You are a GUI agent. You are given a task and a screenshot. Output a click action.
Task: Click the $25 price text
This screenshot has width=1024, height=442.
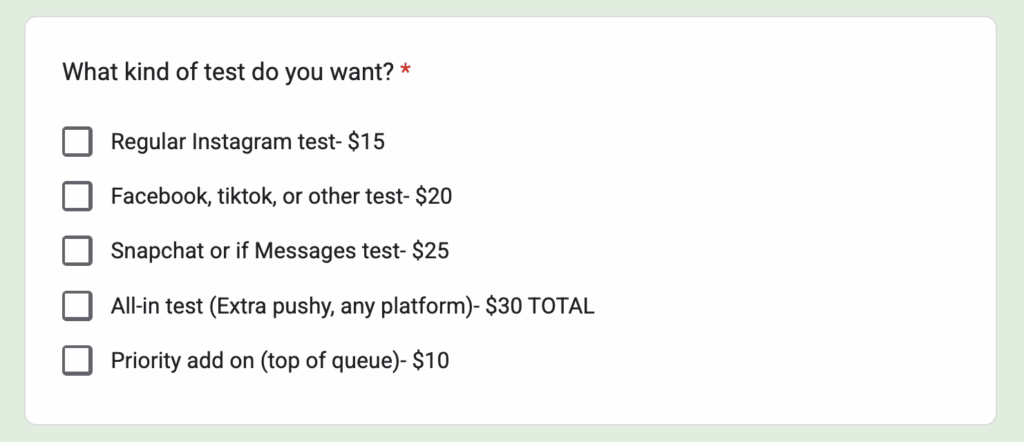click(430, 251)
